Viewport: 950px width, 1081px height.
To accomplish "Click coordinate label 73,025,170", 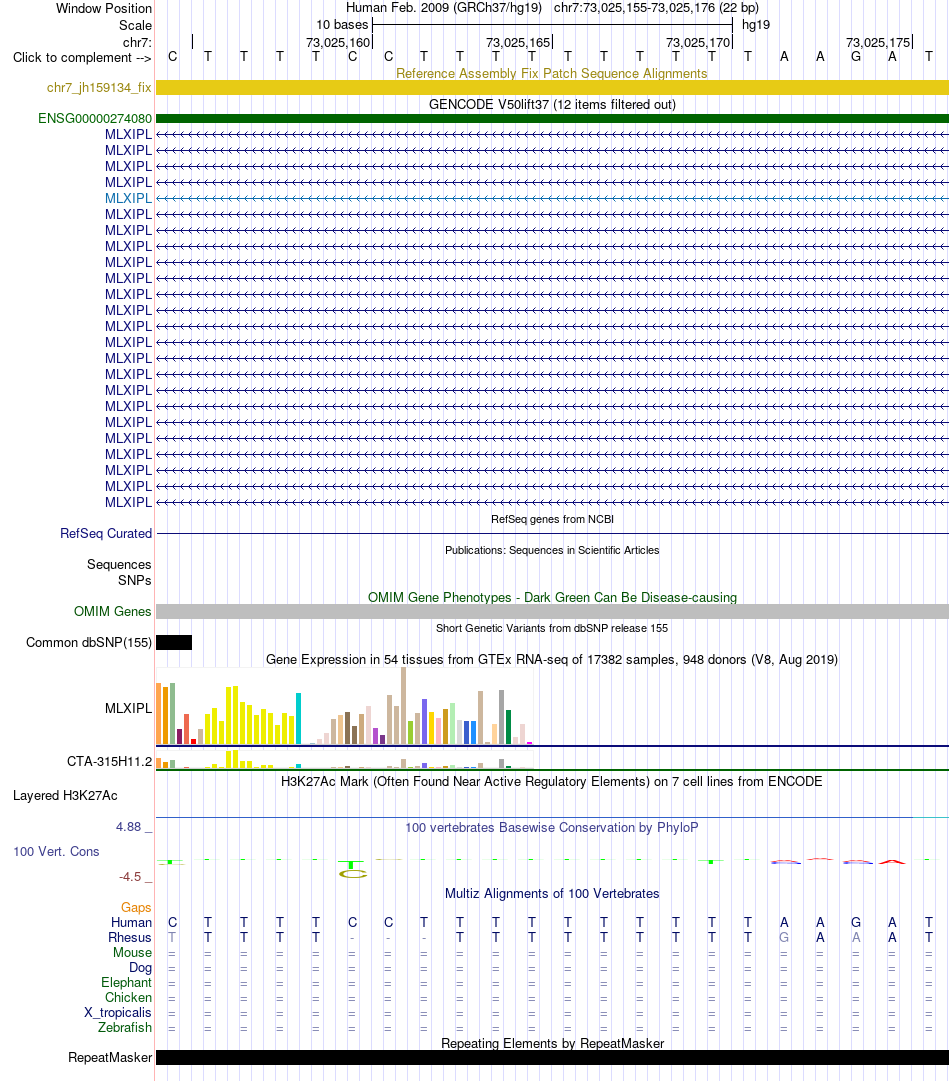I will coord(698,43).
